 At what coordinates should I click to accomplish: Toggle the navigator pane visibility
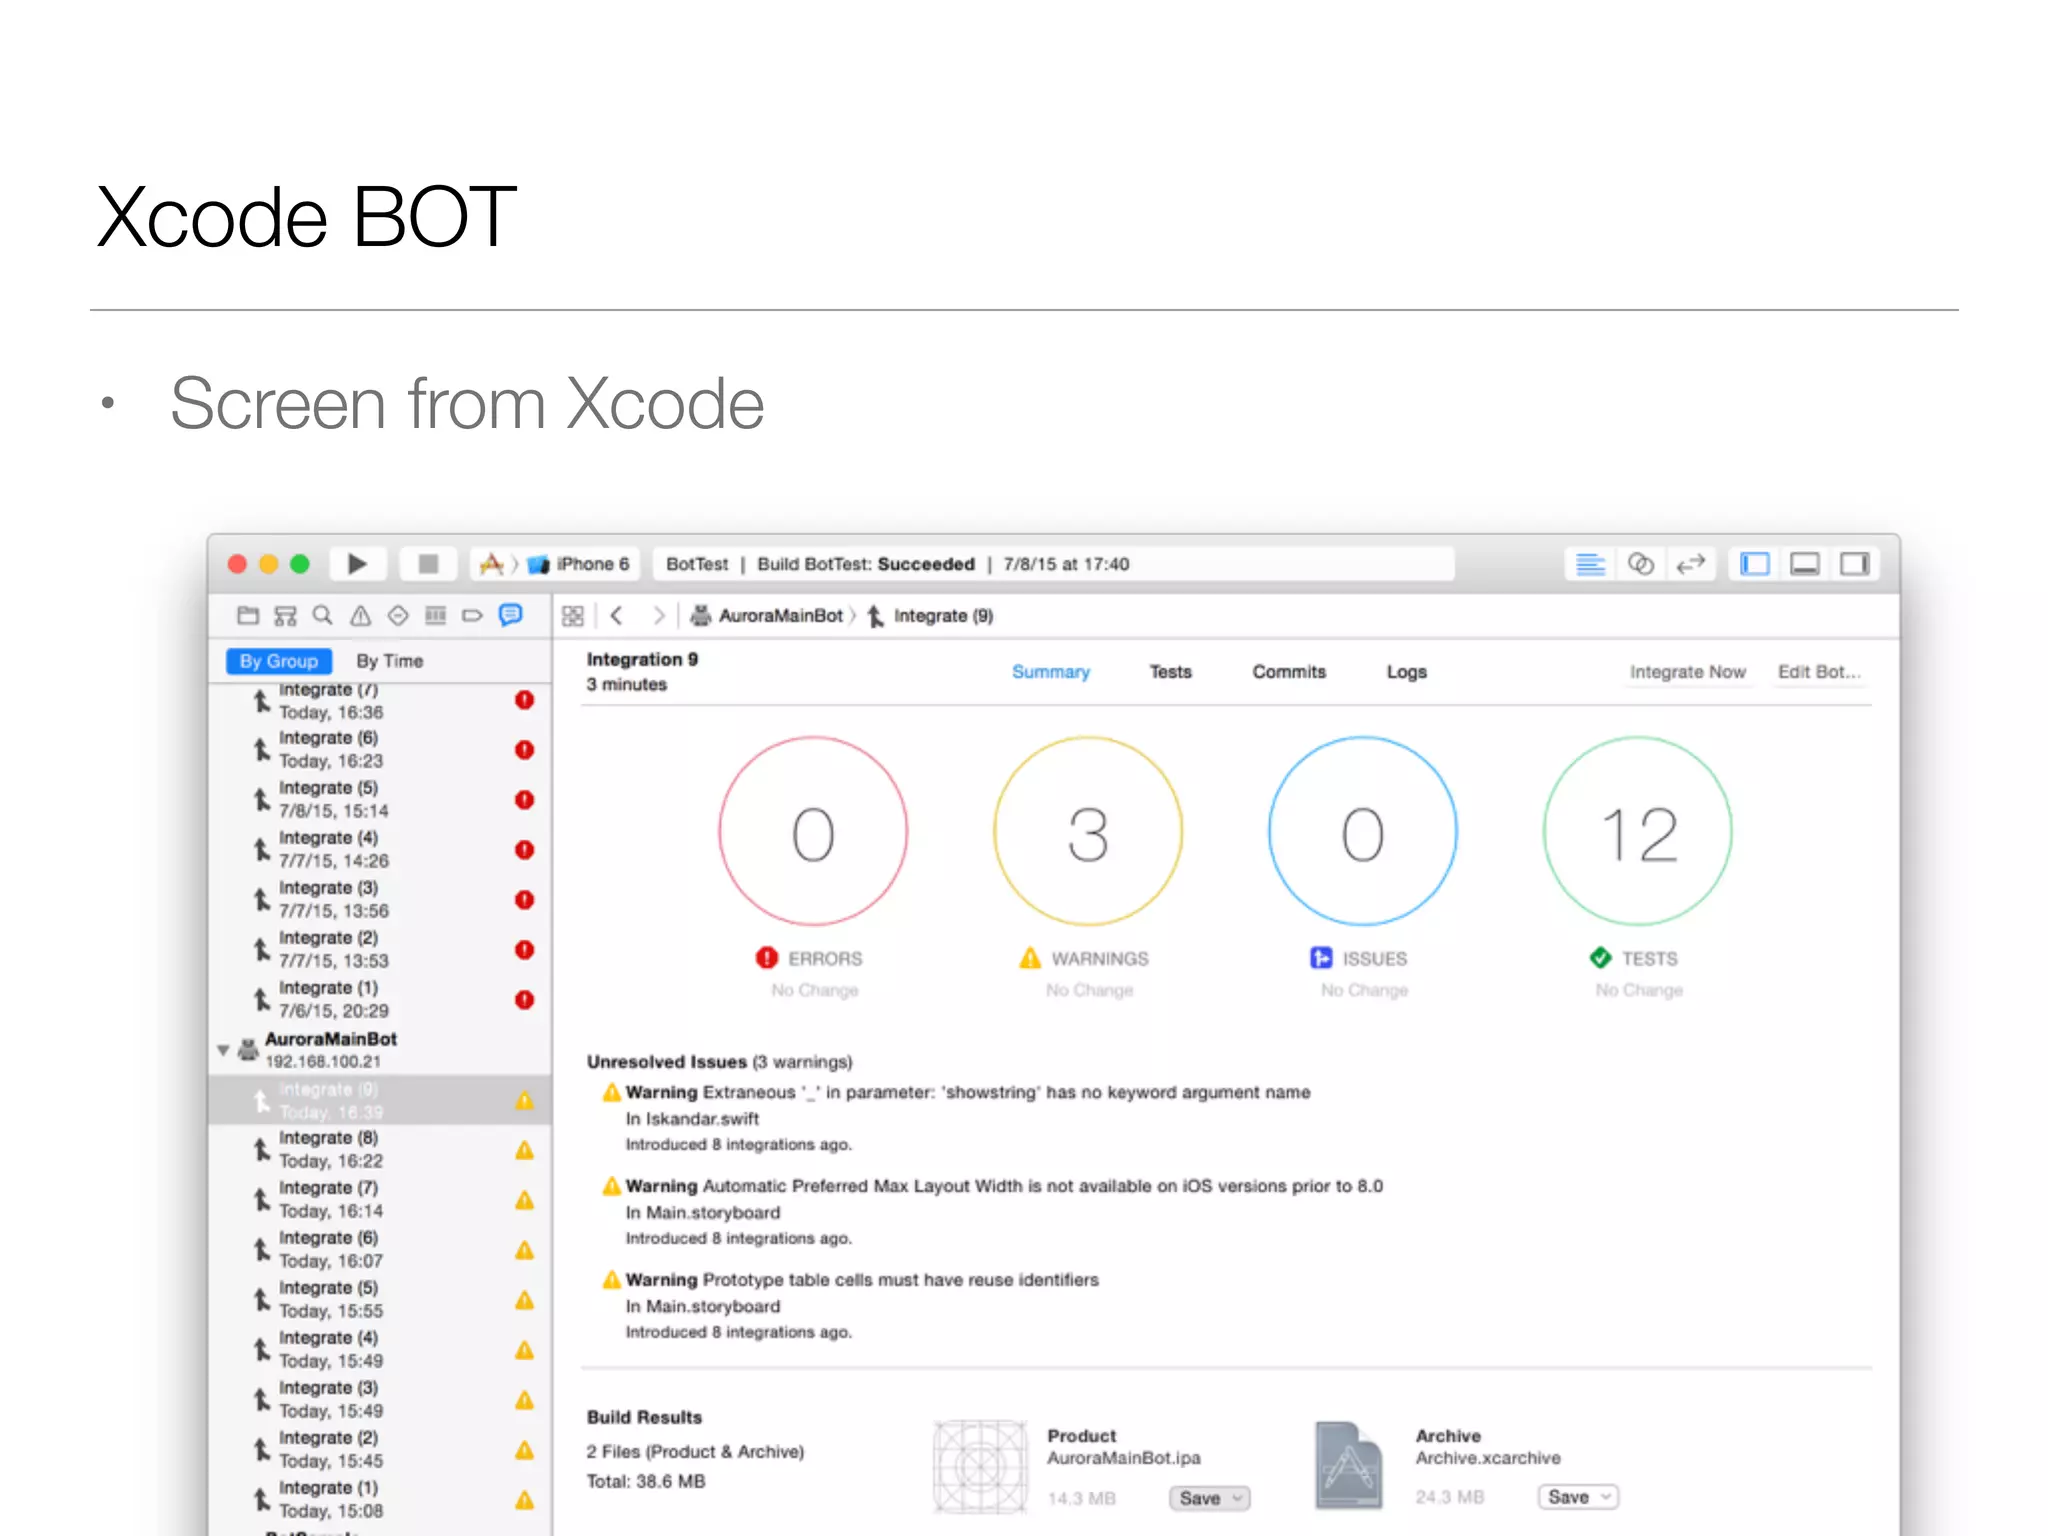pos(1755,564)
